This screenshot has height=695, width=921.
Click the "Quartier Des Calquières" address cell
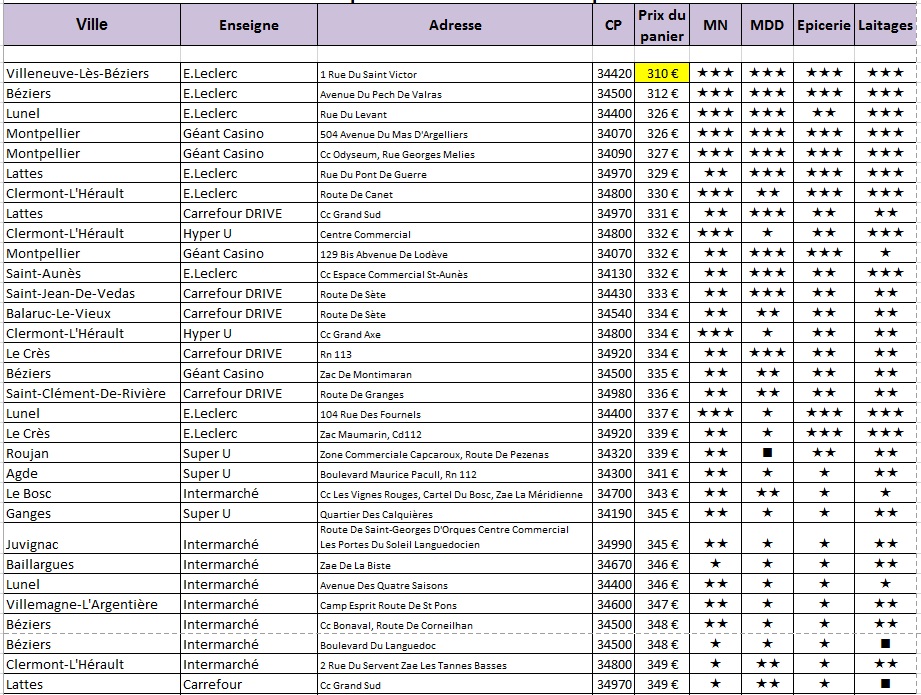tap(455, 513)
